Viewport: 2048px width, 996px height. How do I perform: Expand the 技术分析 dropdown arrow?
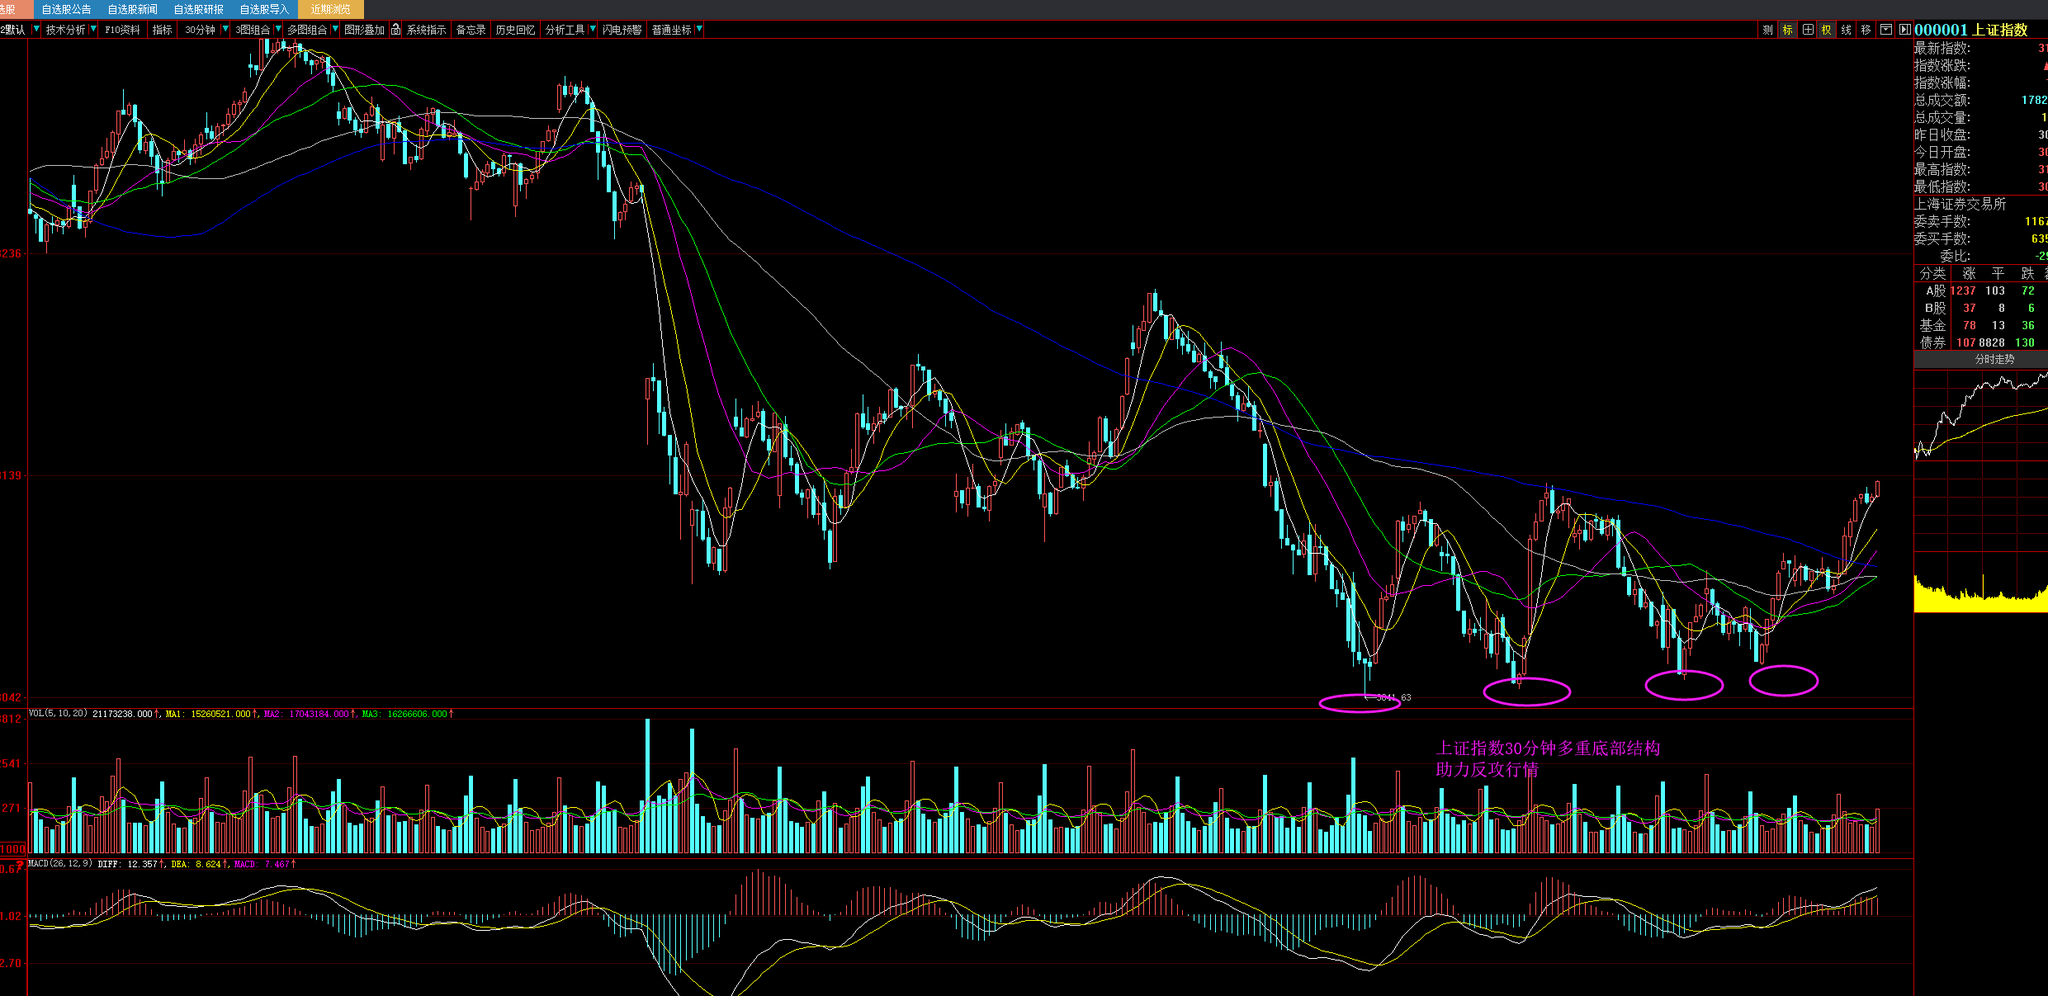94,30
